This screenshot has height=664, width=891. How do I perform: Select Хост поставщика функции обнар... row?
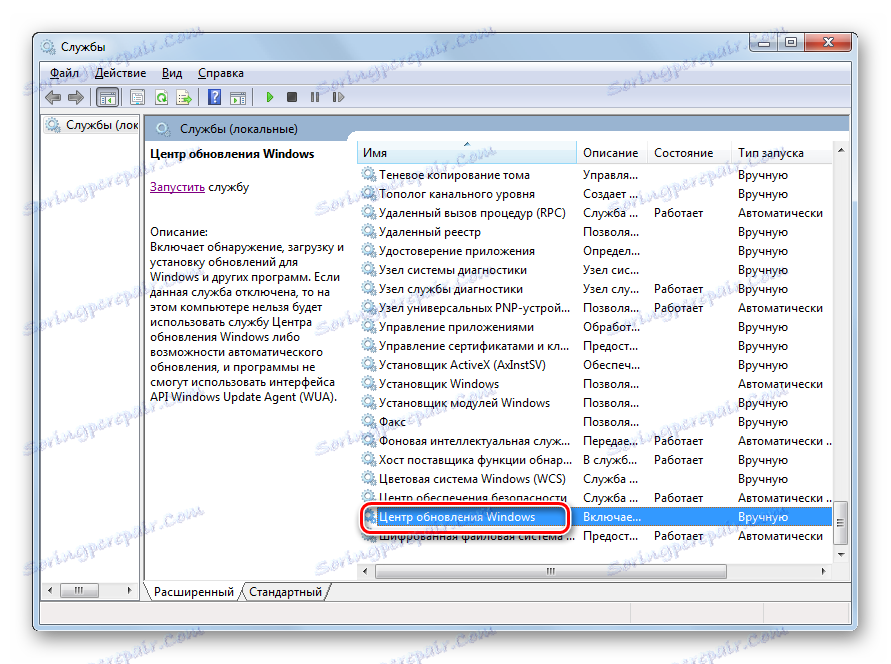coord(596,460)
